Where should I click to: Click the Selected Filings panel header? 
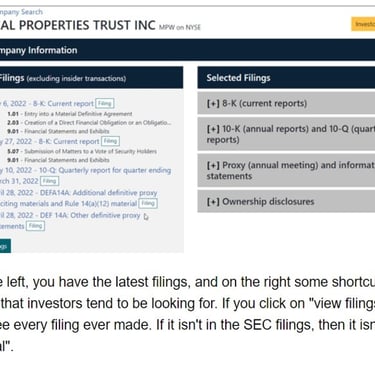click(x=286, y=78)
